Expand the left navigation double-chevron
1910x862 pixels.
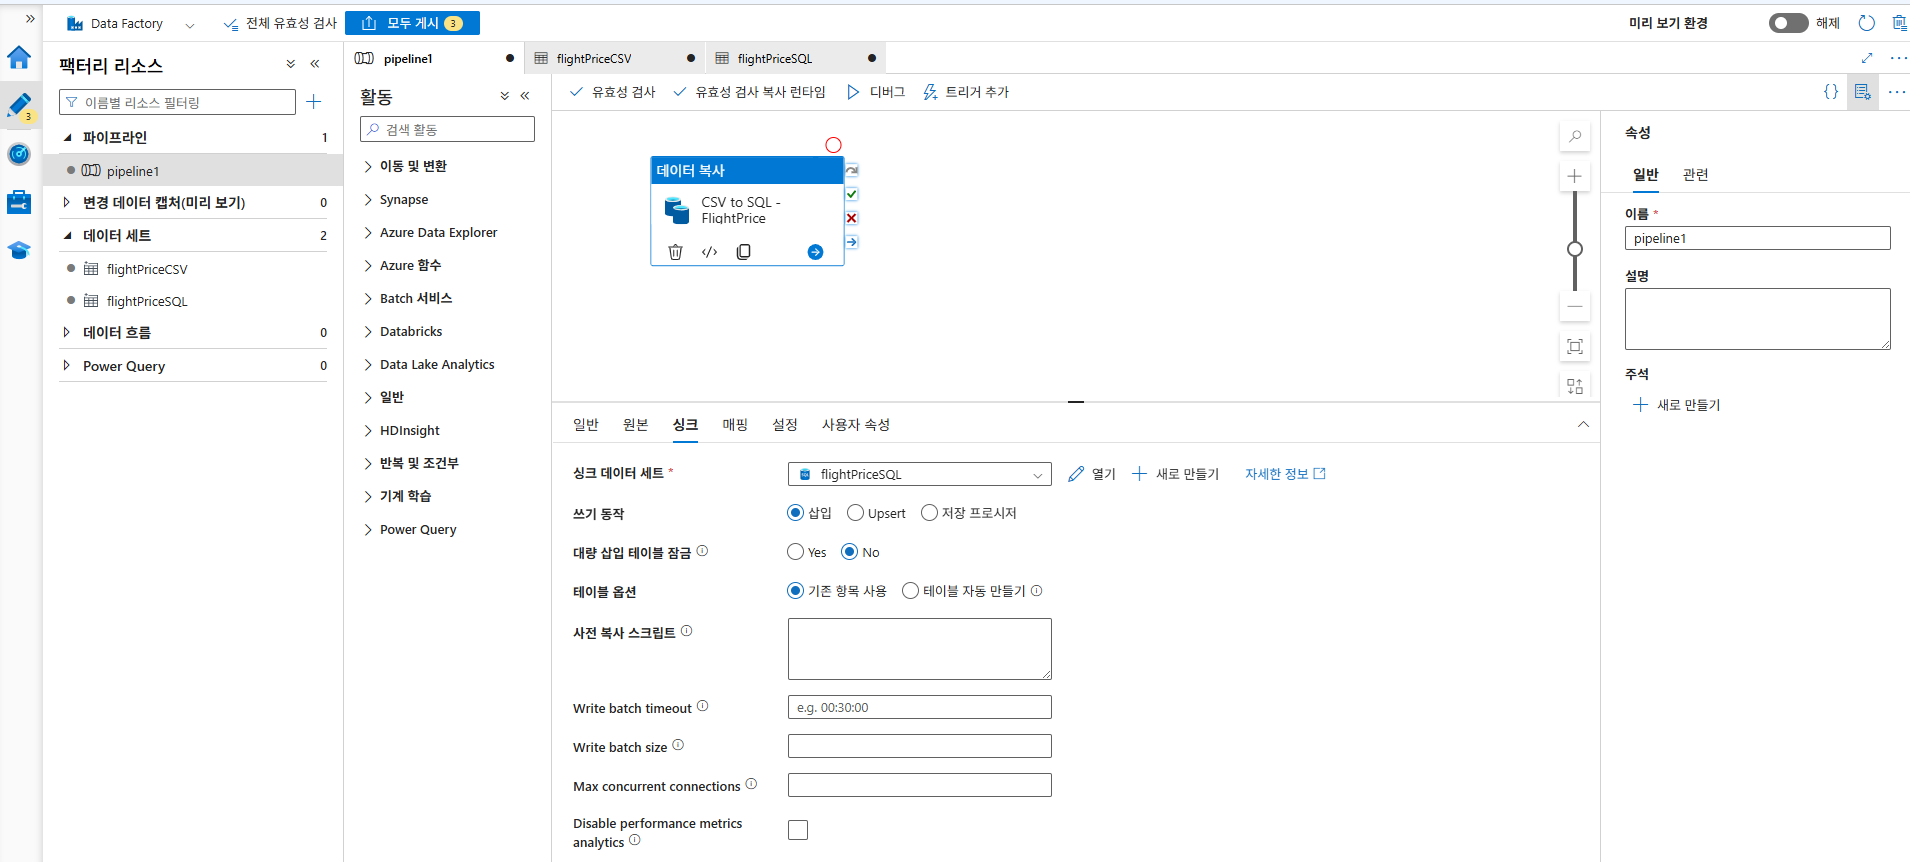(x=30, y=19)
